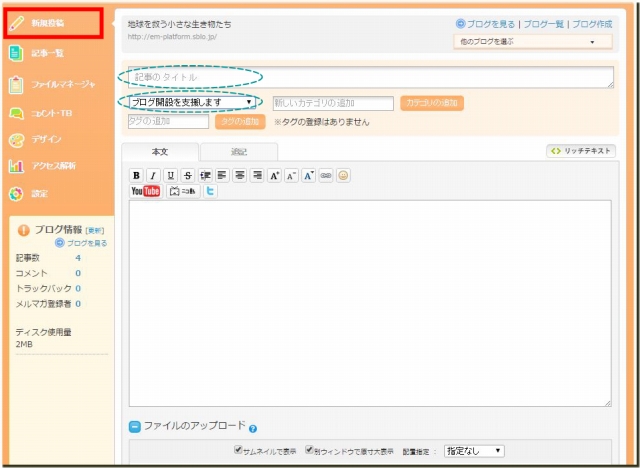The image size is (640, 468).
Task: Toggle サムネイルで表示 checkbox
Action: 238,450
